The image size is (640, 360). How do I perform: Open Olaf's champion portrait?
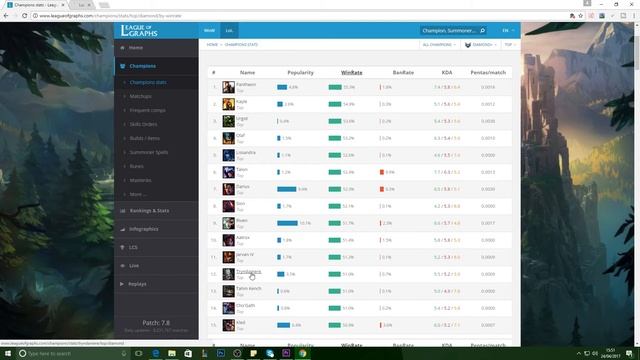click(229, 138)
